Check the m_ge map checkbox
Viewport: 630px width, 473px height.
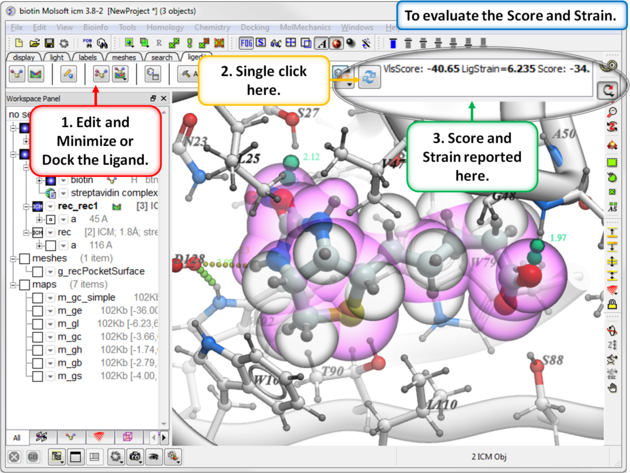coord(38,311)
